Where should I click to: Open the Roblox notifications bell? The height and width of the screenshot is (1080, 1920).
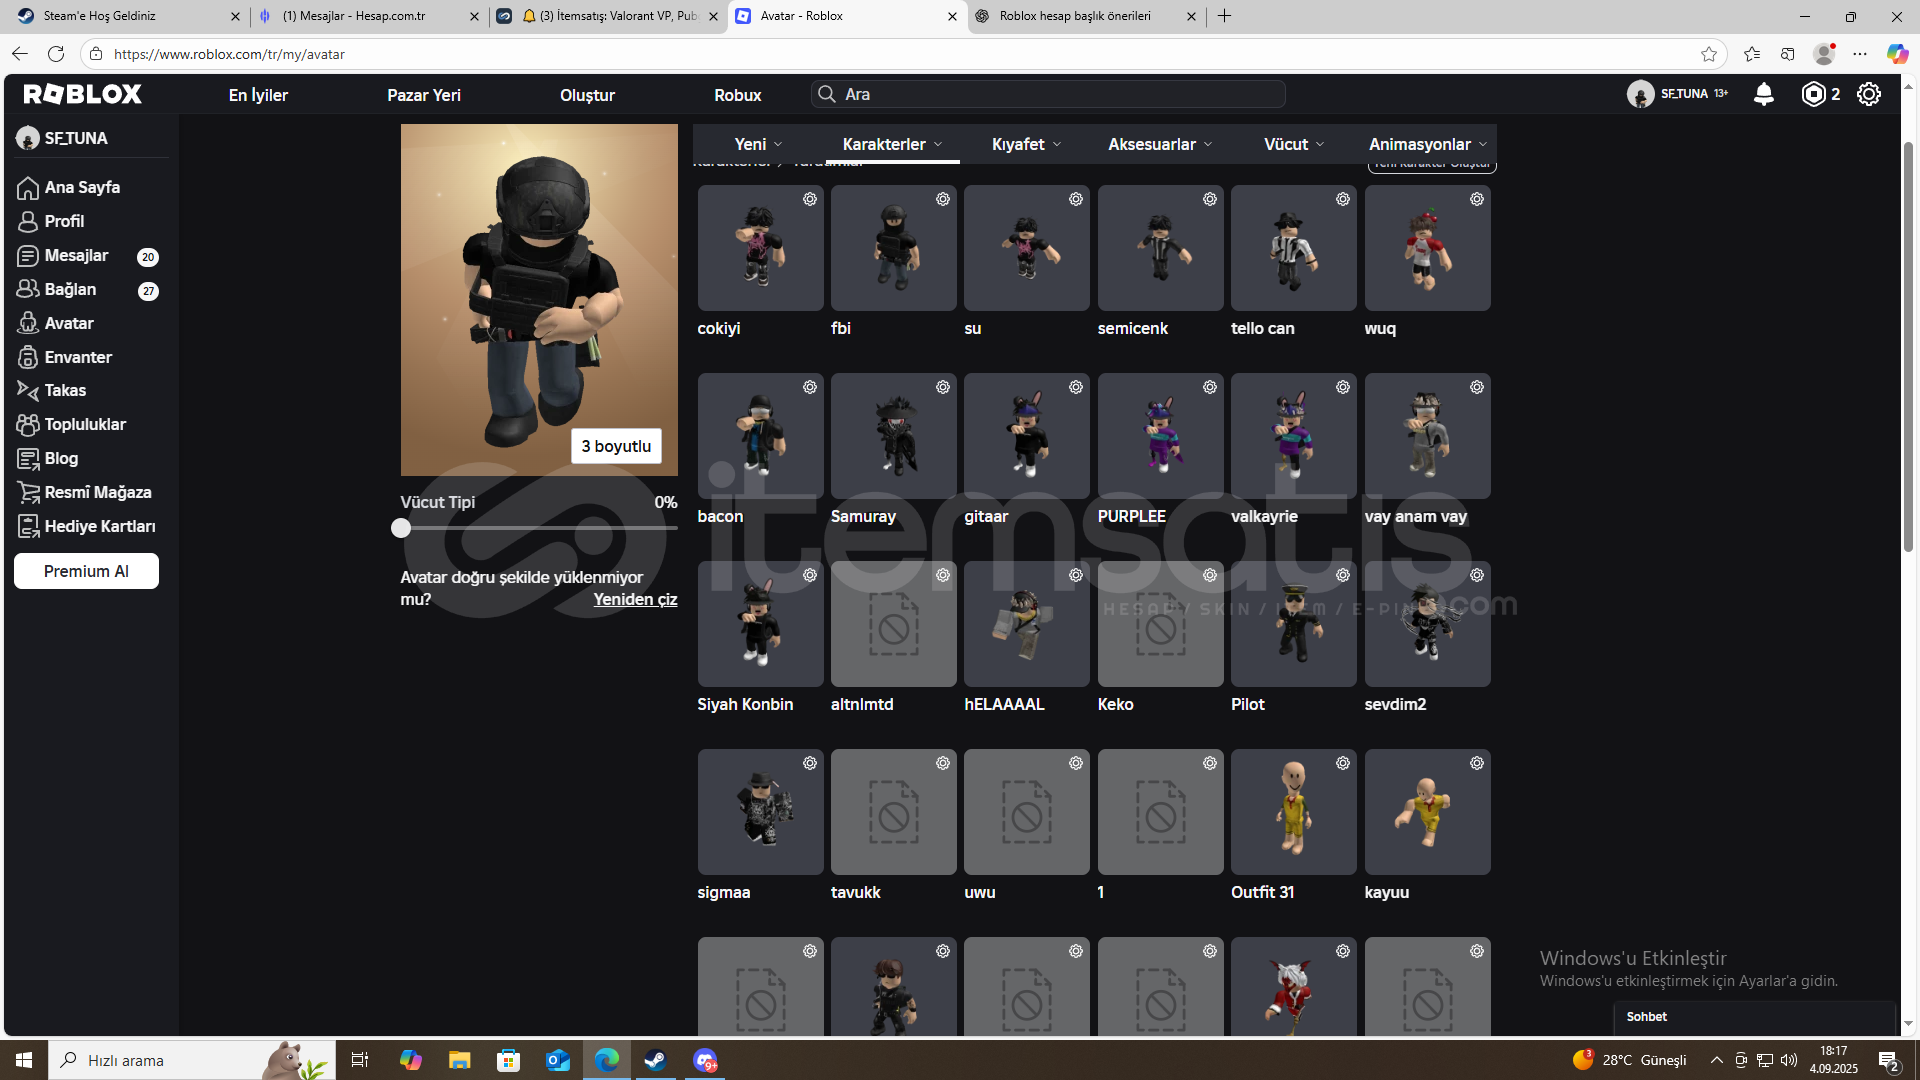click(x=1764, y=94)
